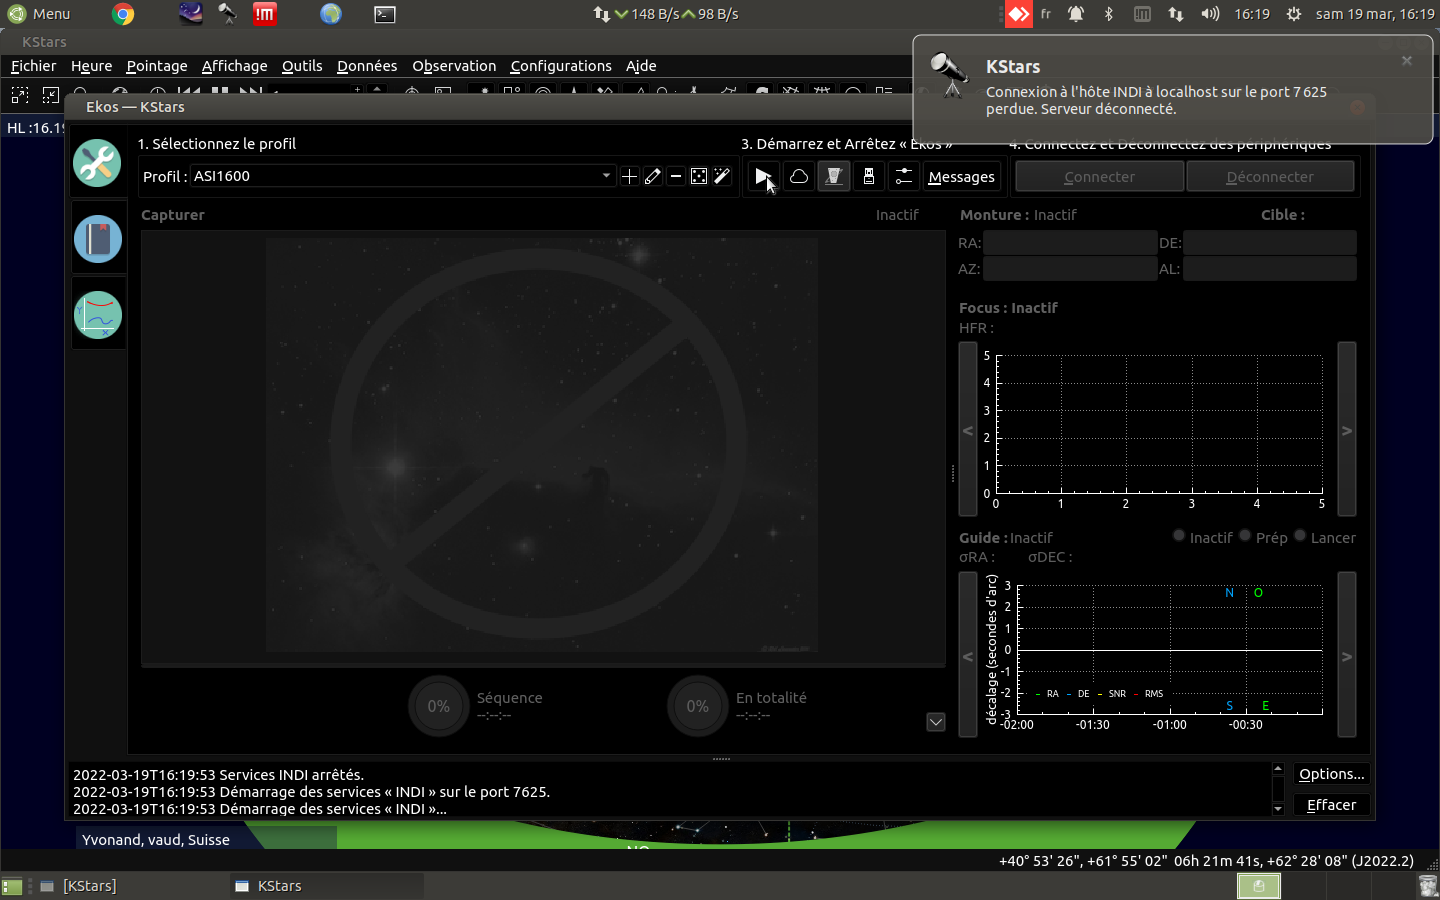Click the cloud icon in Ekos controls
Viewport: 1440px width, 900px height.
799,177
